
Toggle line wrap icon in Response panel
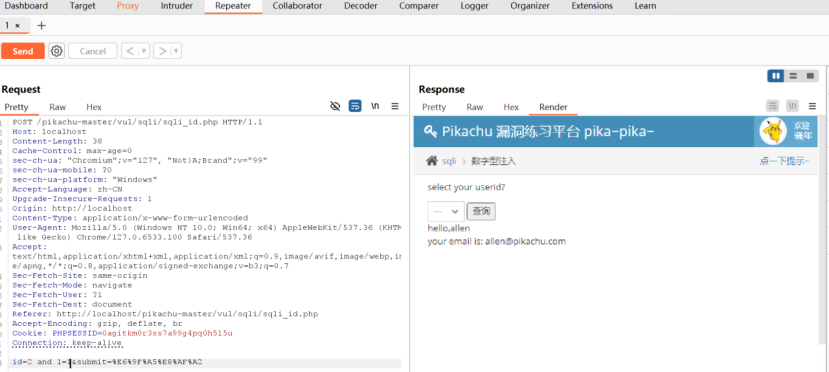click(x=772, y=106)
